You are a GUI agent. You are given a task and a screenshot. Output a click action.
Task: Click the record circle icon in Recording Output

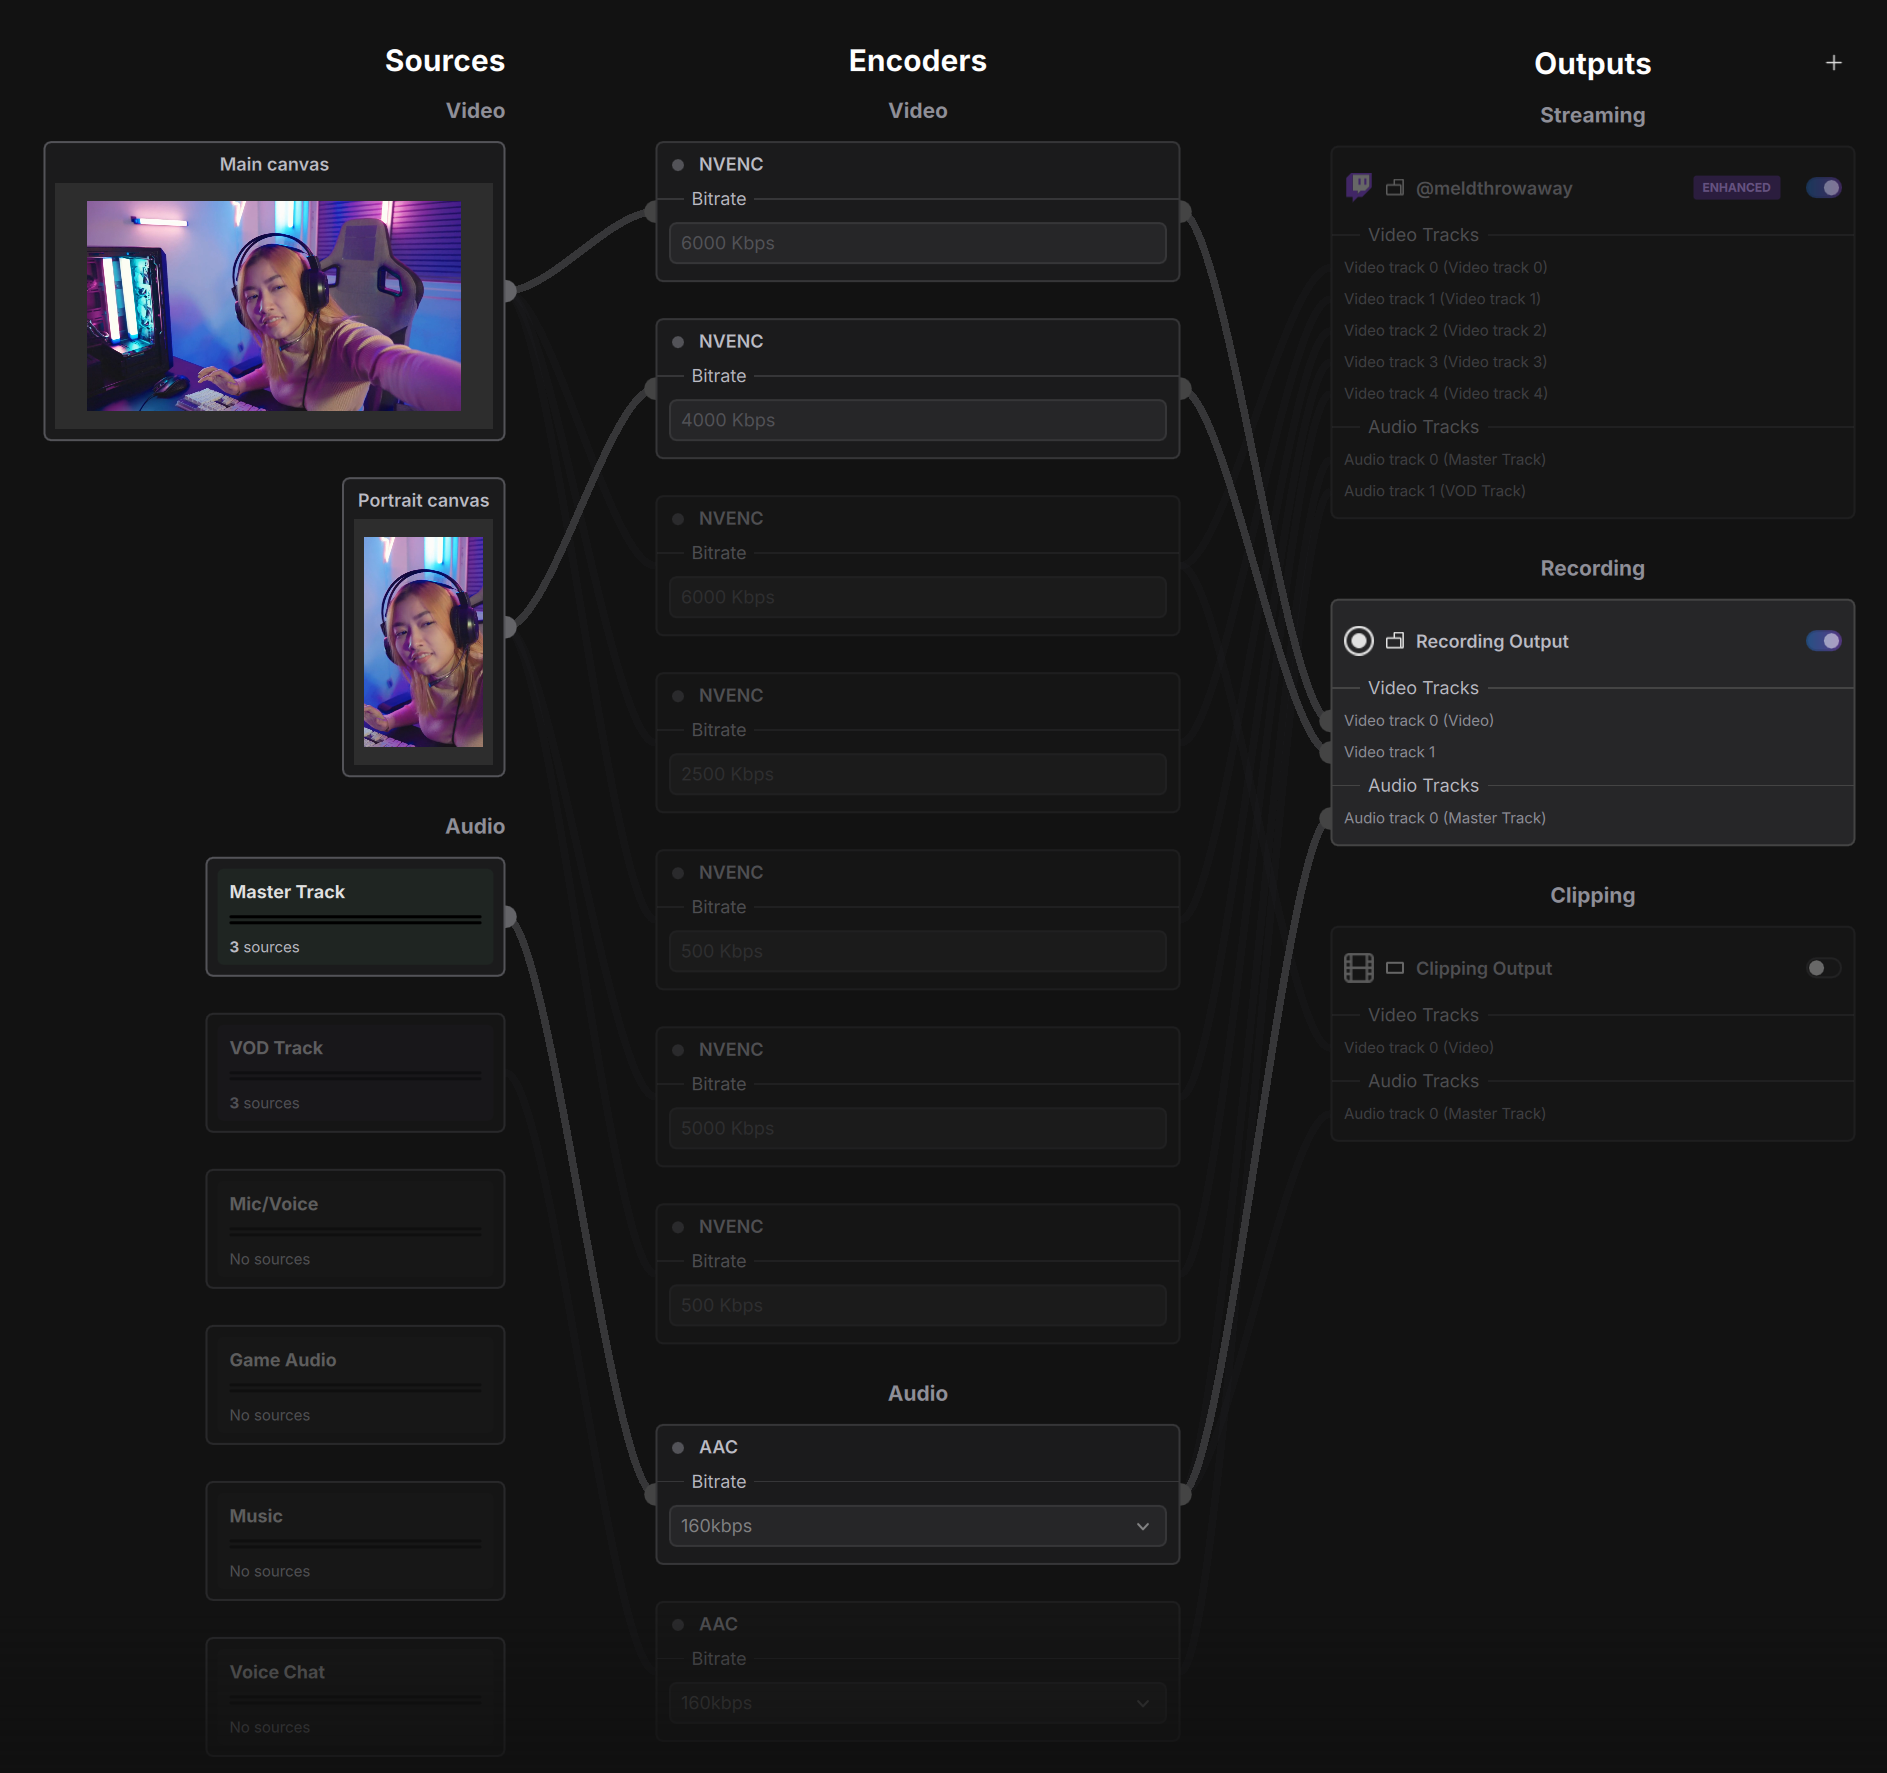pos(1358,641)
